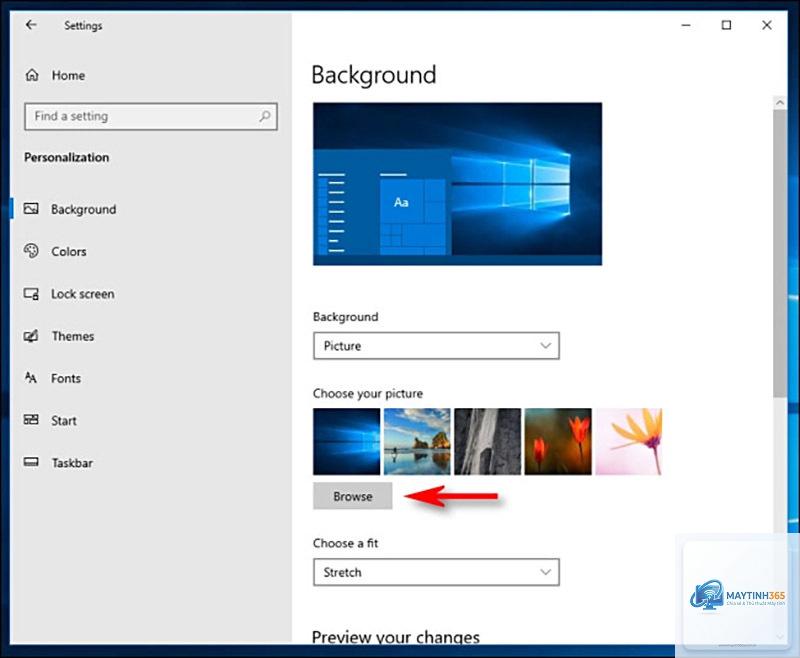This screenshot has height=658, width=800.
Task: Click the vertical scrollbar thumb
Action: pos(780,254)
